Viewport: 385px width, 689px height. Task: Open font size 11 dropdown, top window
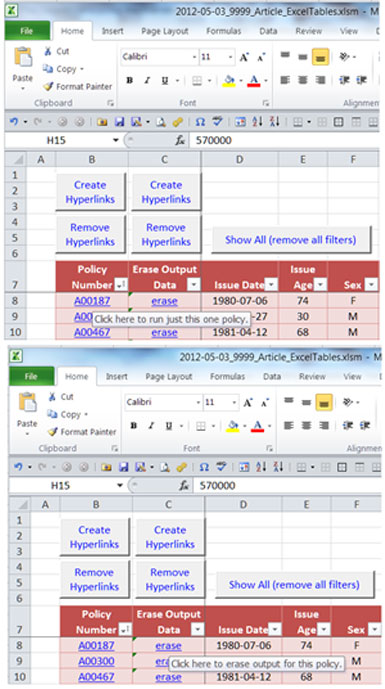(230, 57)
